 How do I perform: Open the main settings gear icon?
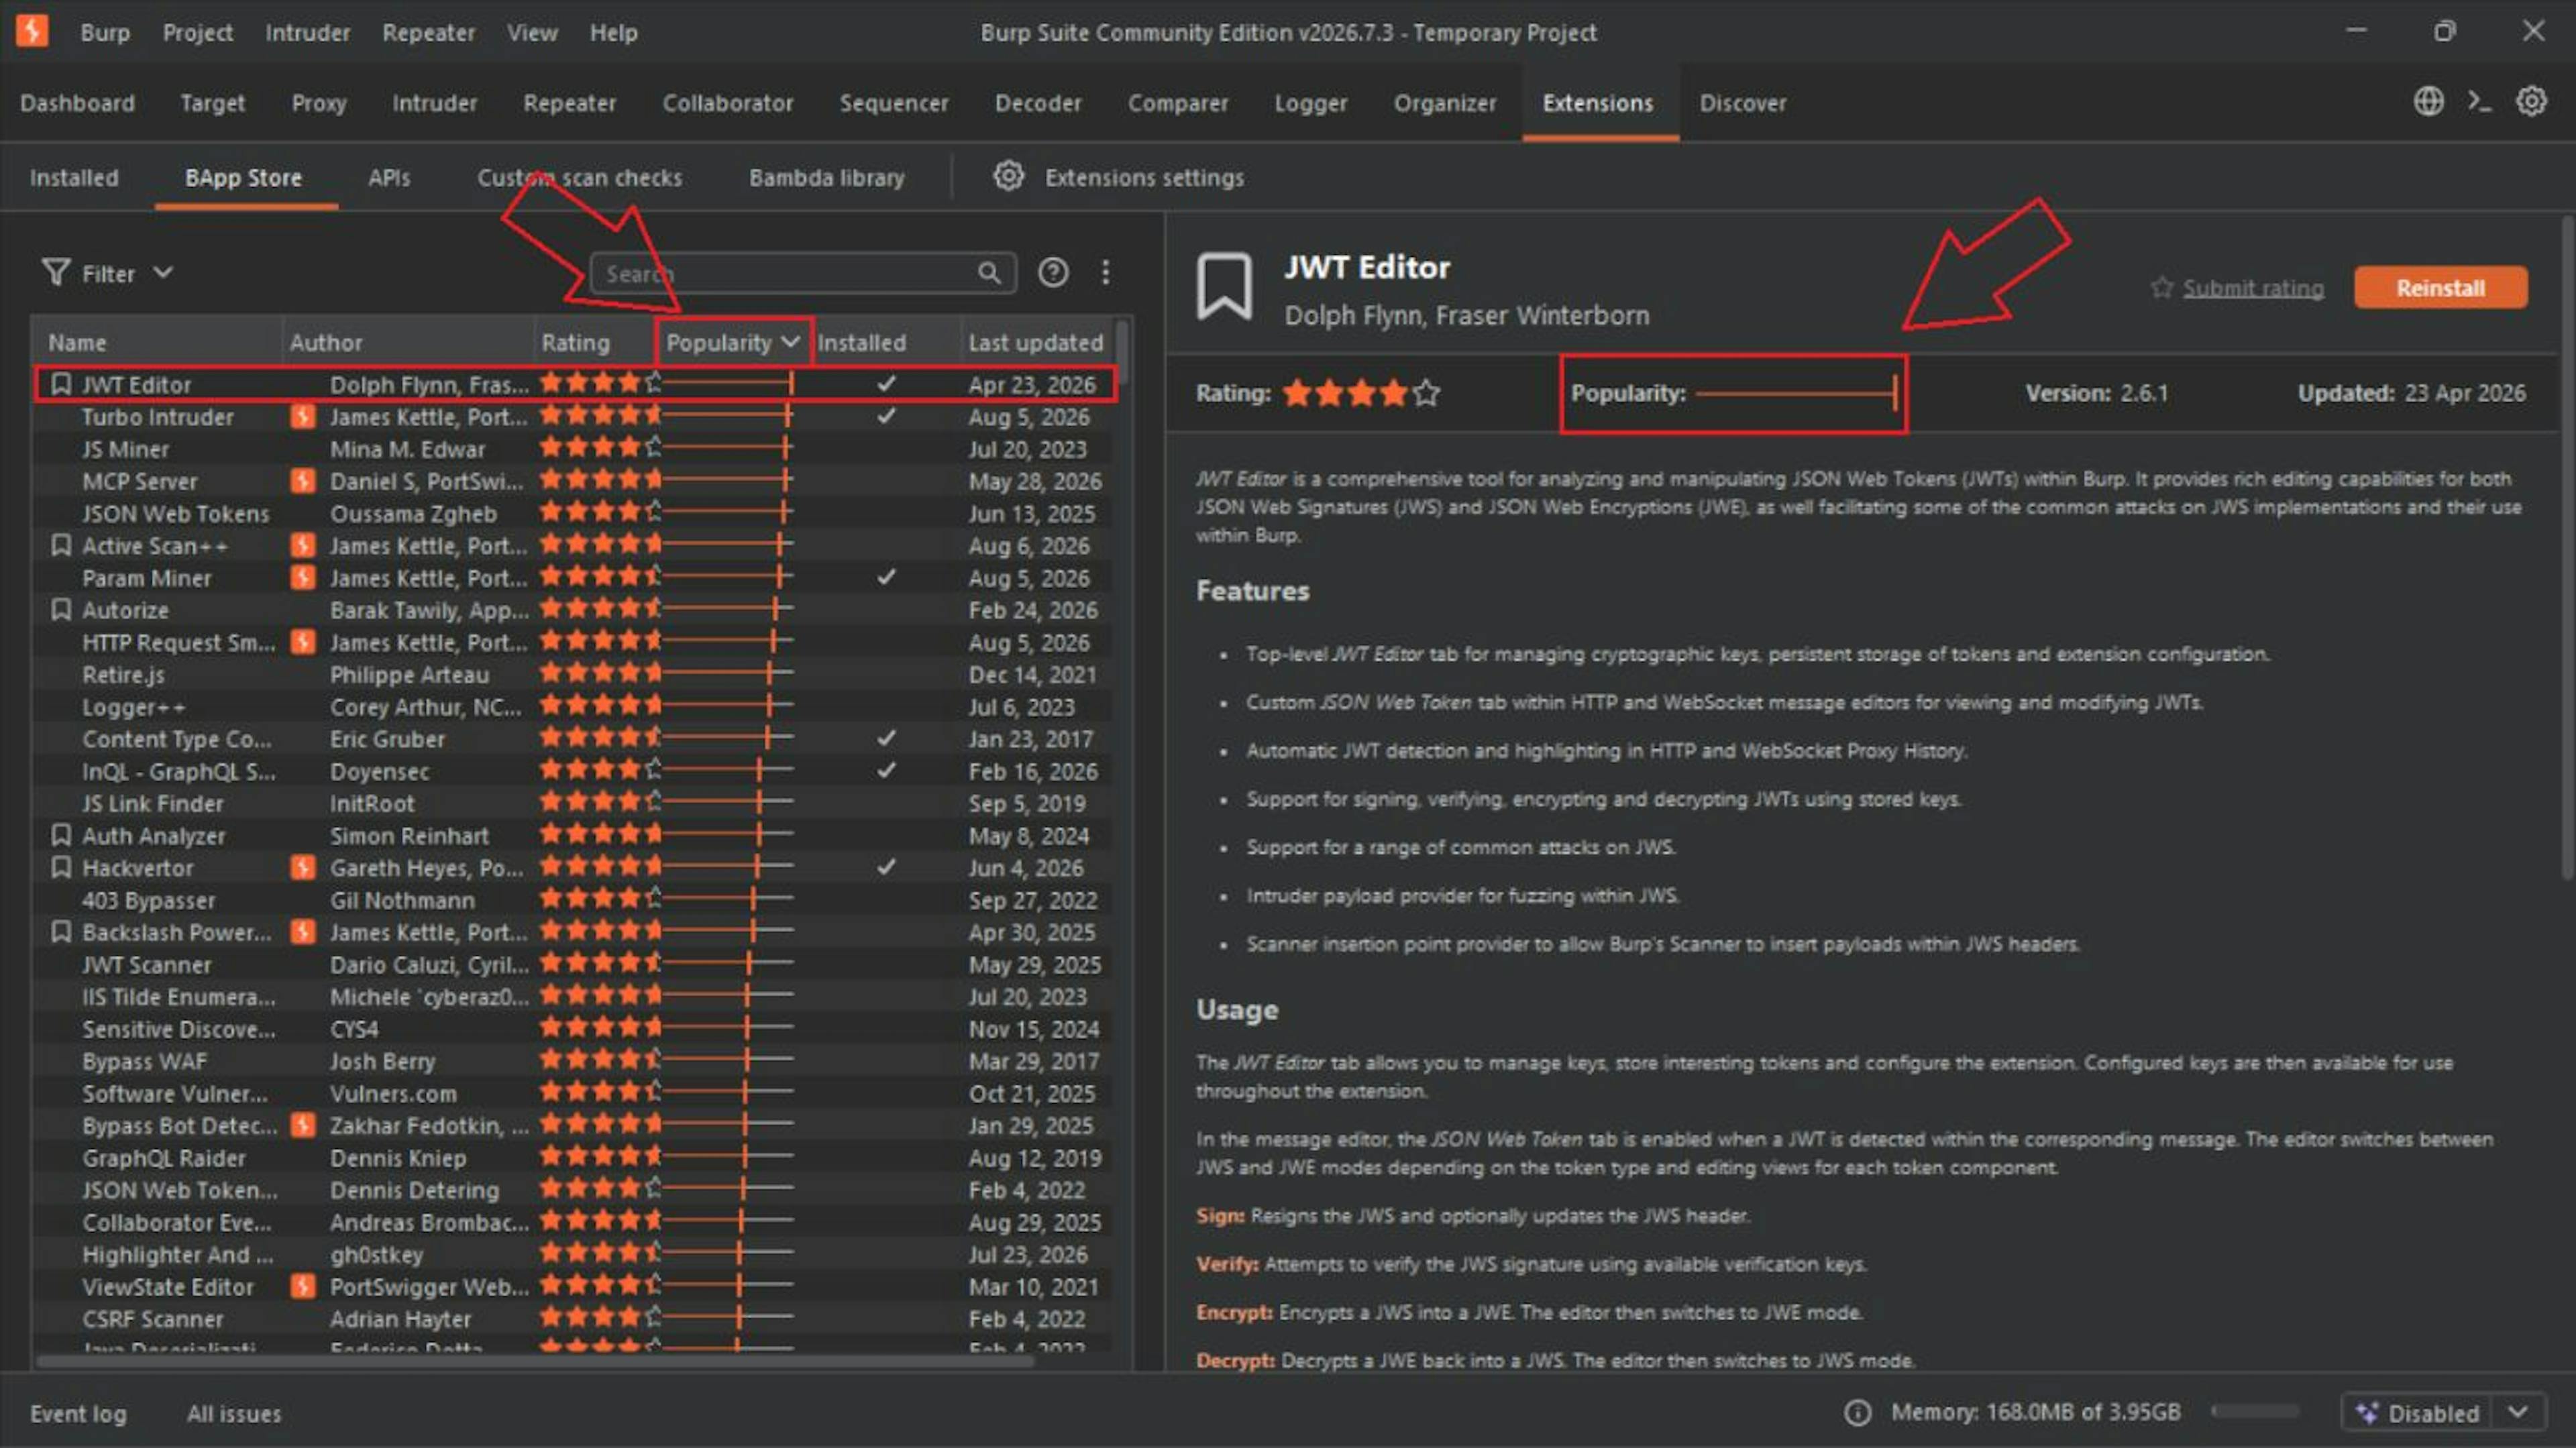tap(2531, 102)
